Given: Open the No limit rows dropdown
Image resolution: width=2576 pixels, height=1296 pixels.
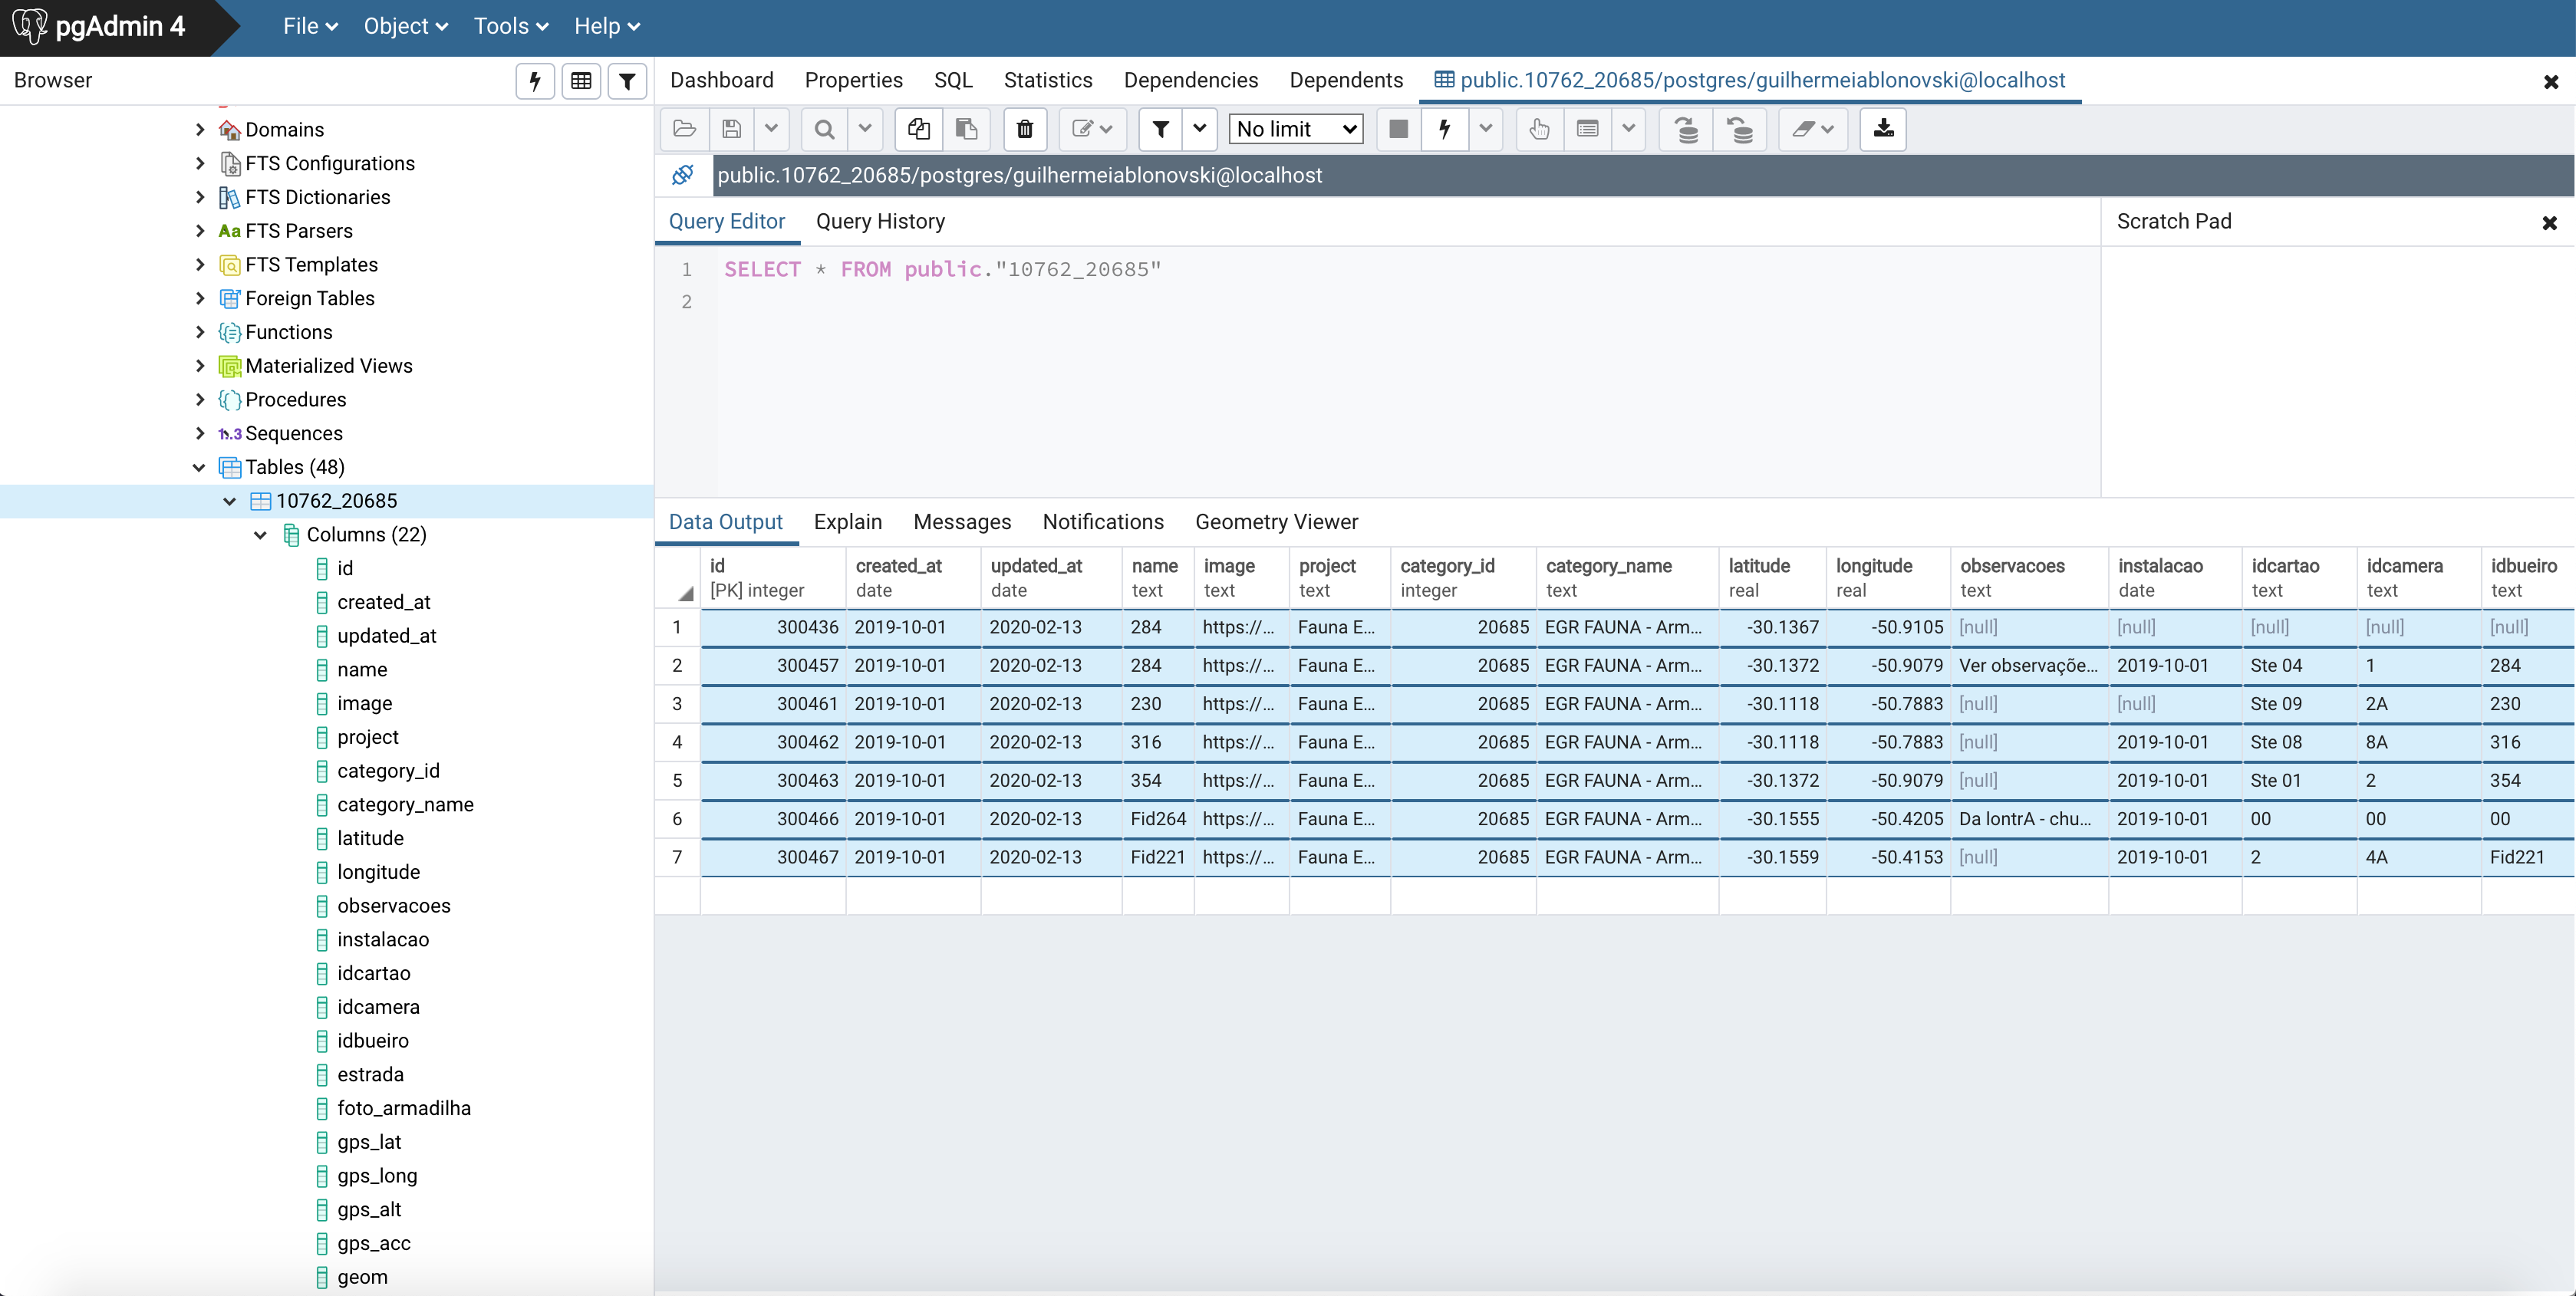Looking at the screenshot, I should 1295,129.
